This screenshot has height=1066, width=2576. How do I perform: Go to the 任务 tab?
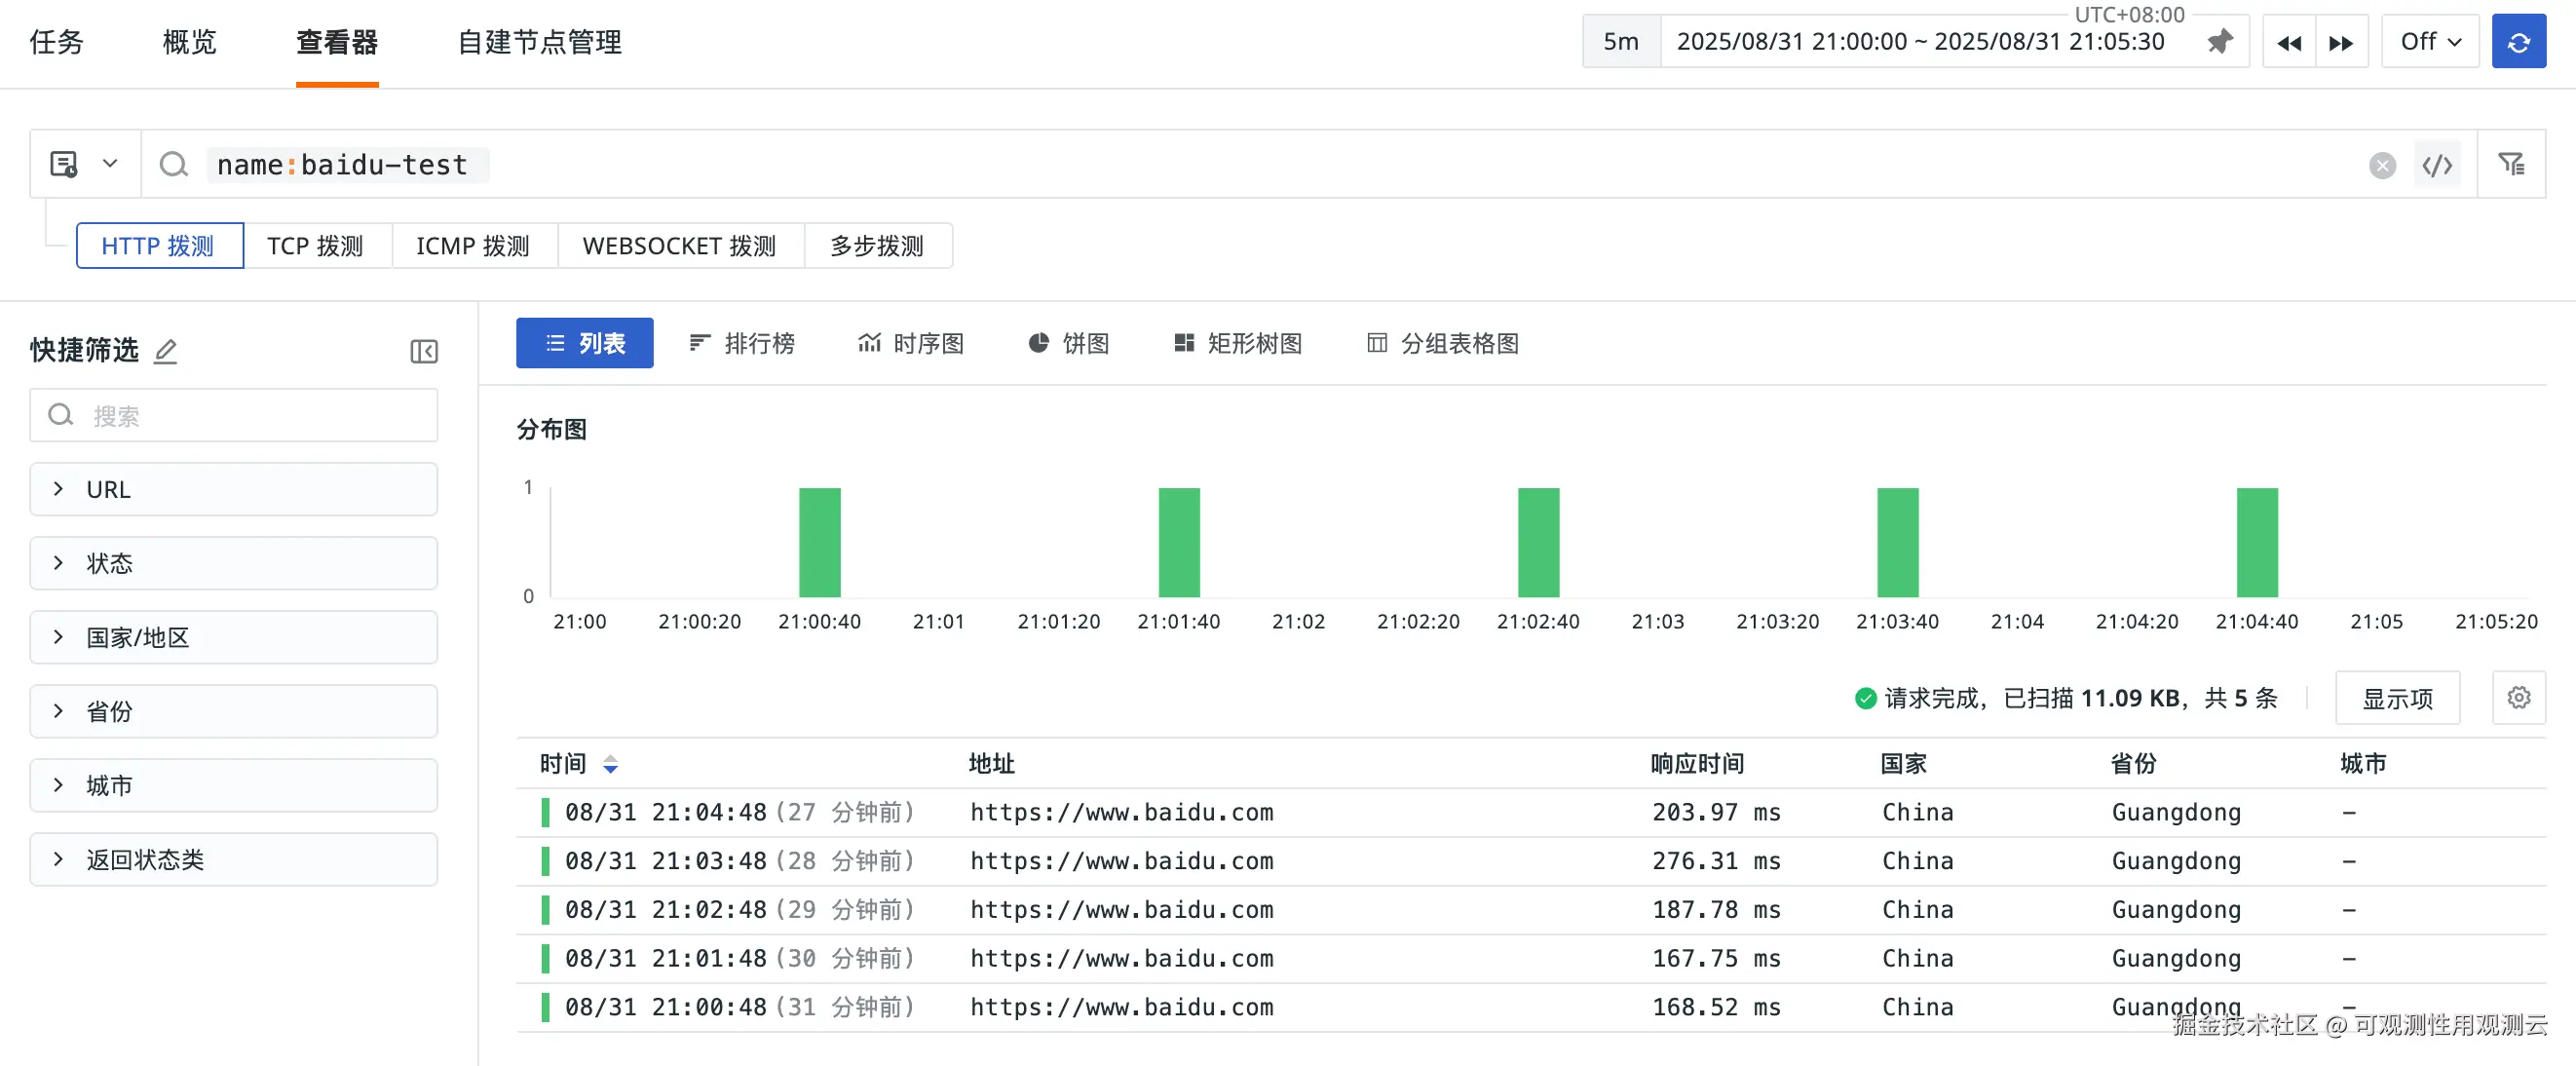click(x=57, y=42)
